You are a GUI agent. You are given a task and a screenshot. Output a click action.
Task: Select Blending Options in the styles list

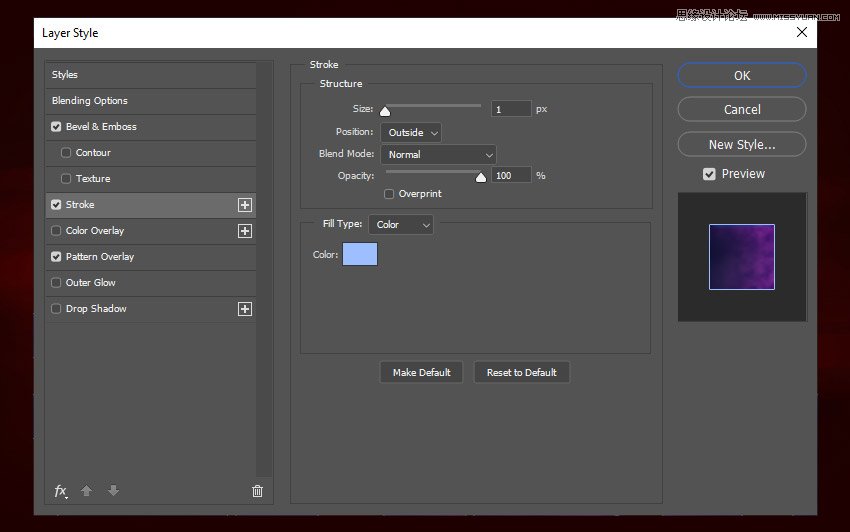[90, 101]
